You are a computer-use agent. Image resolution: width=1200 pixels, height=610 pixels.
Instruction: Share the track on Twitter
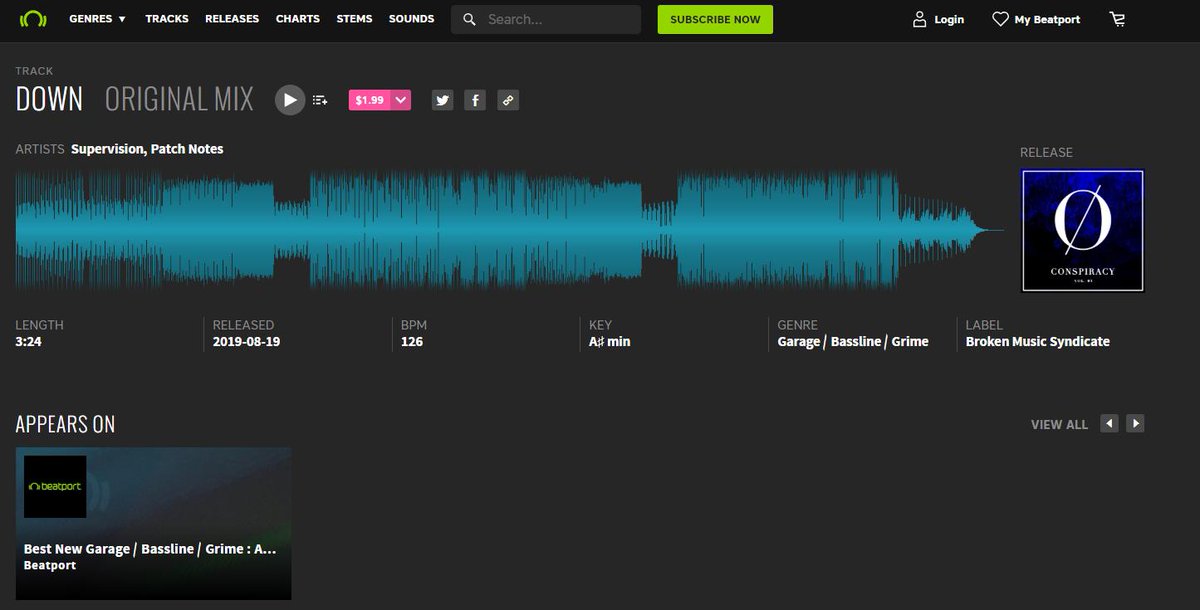coord(443,100)
